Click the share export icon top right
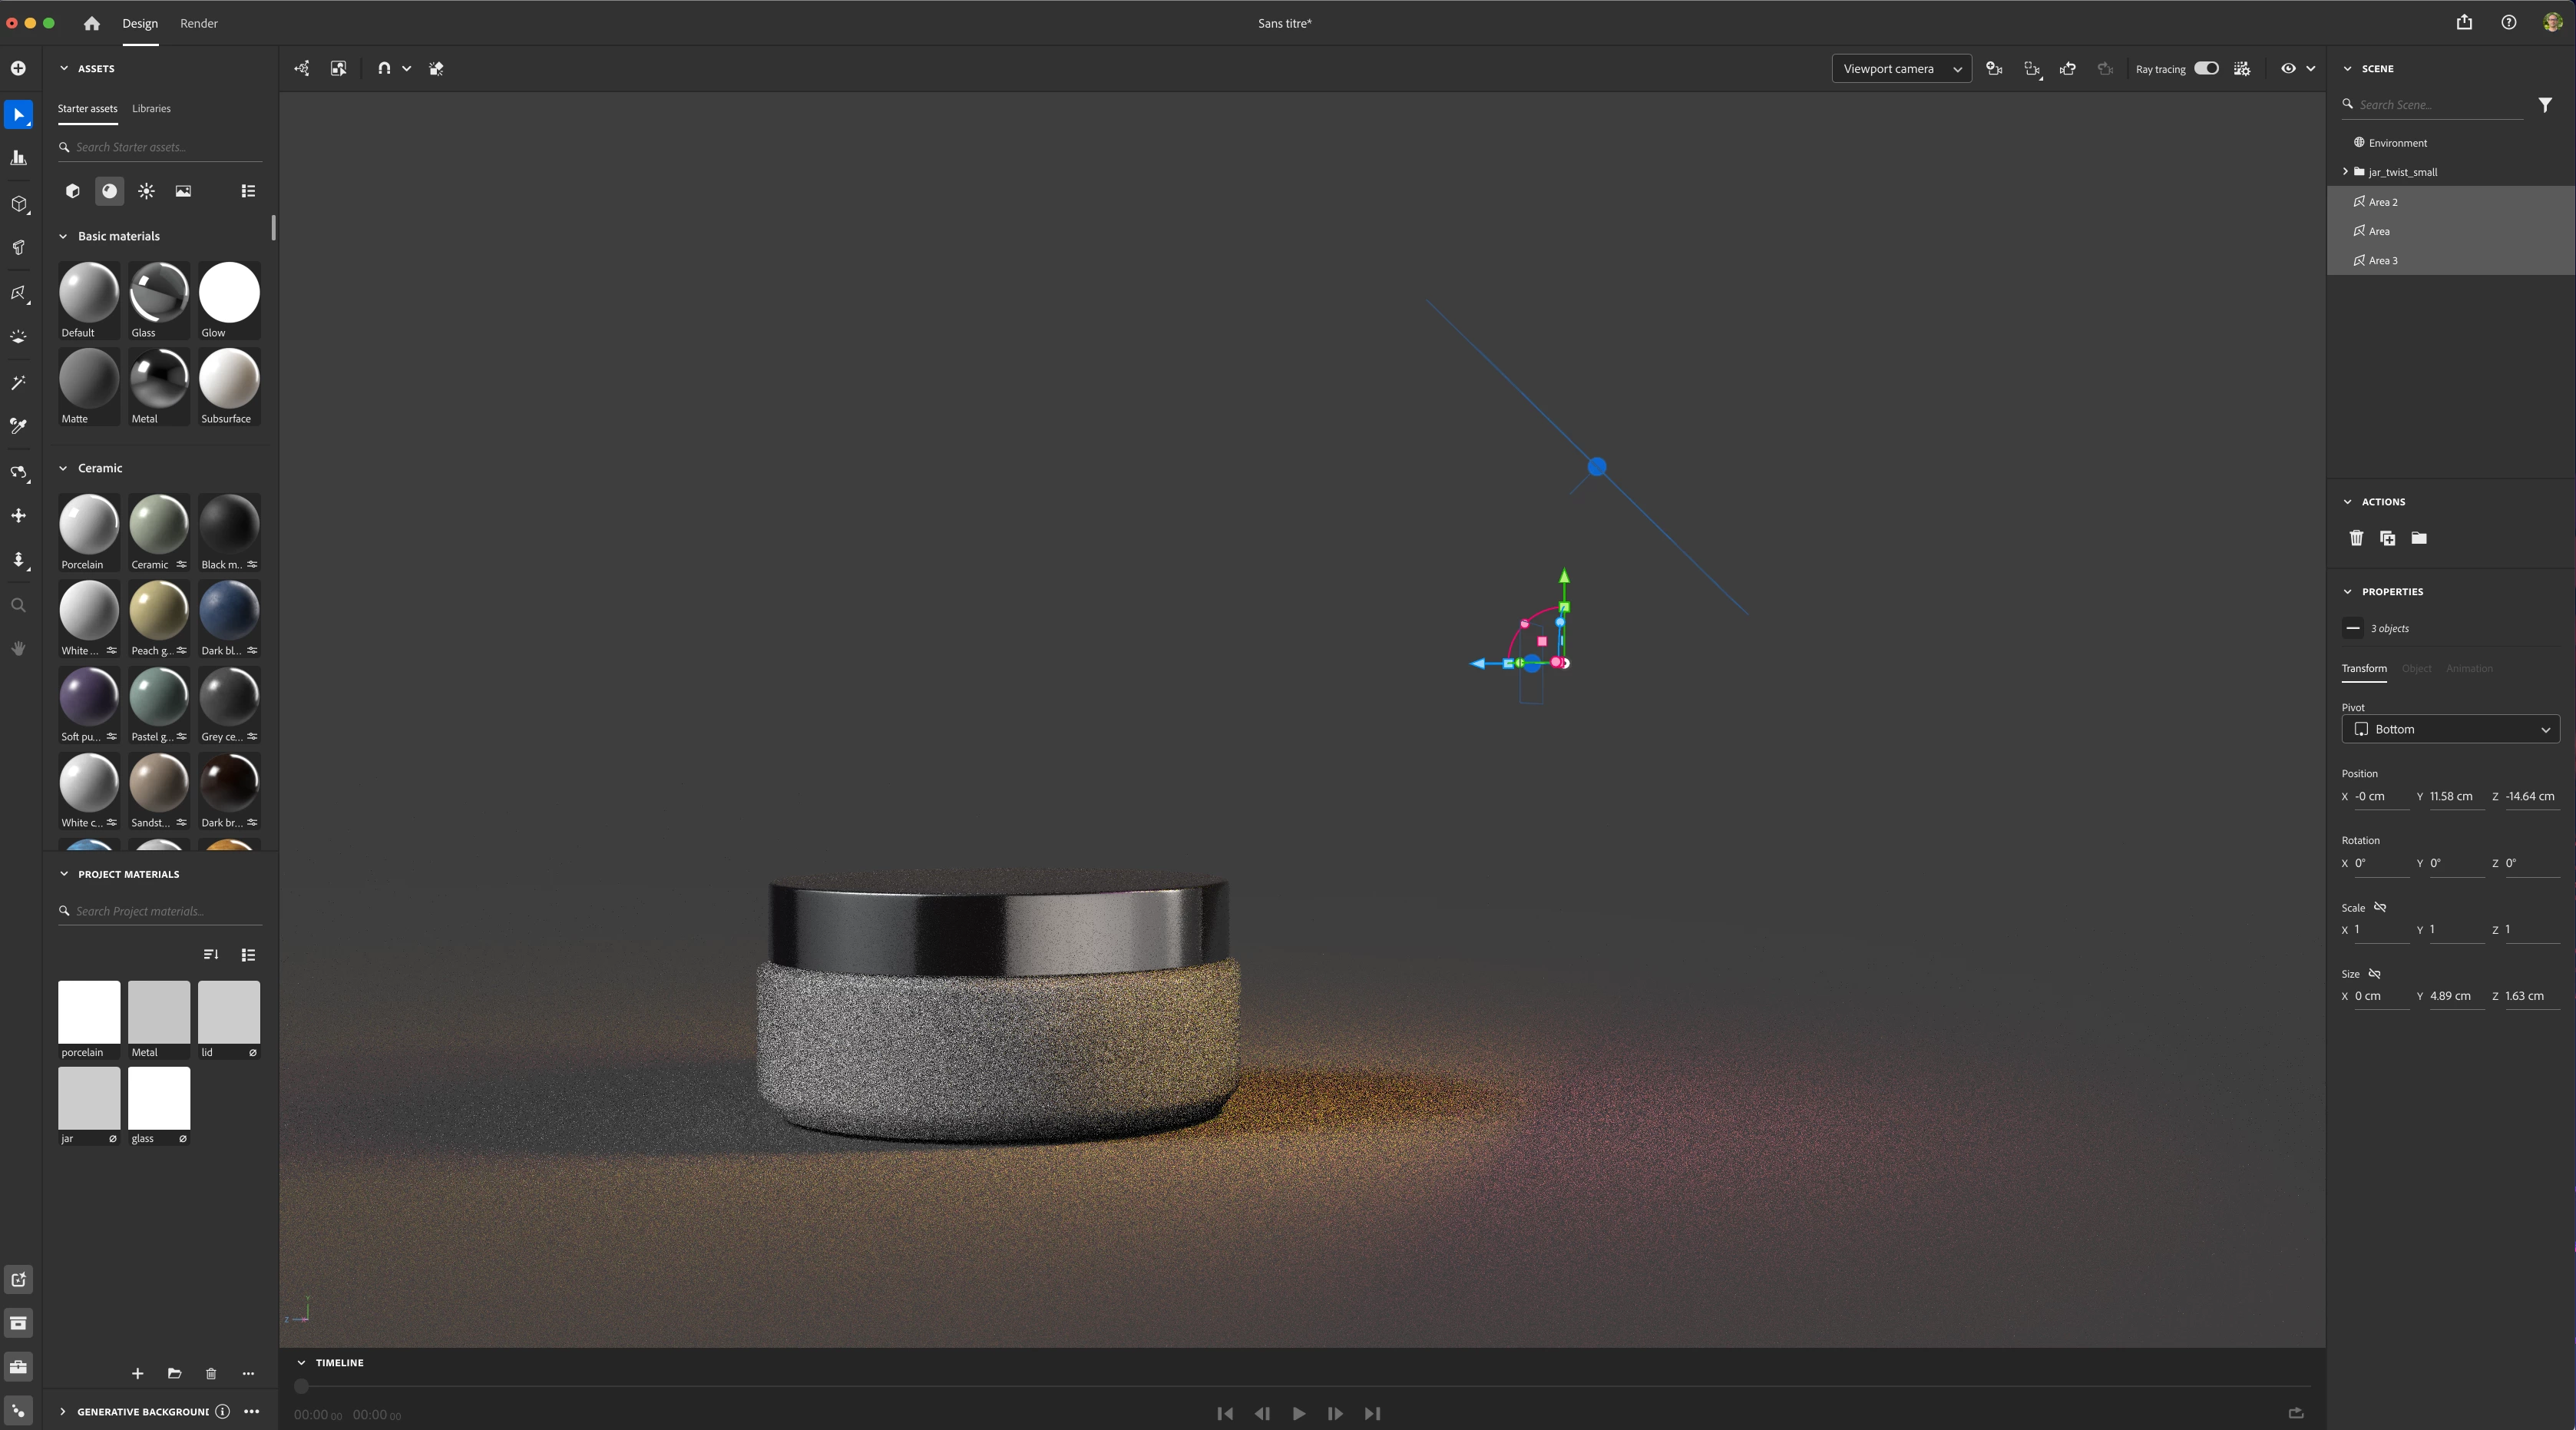This screenshot has height=1430, width=2576. 2464,23
